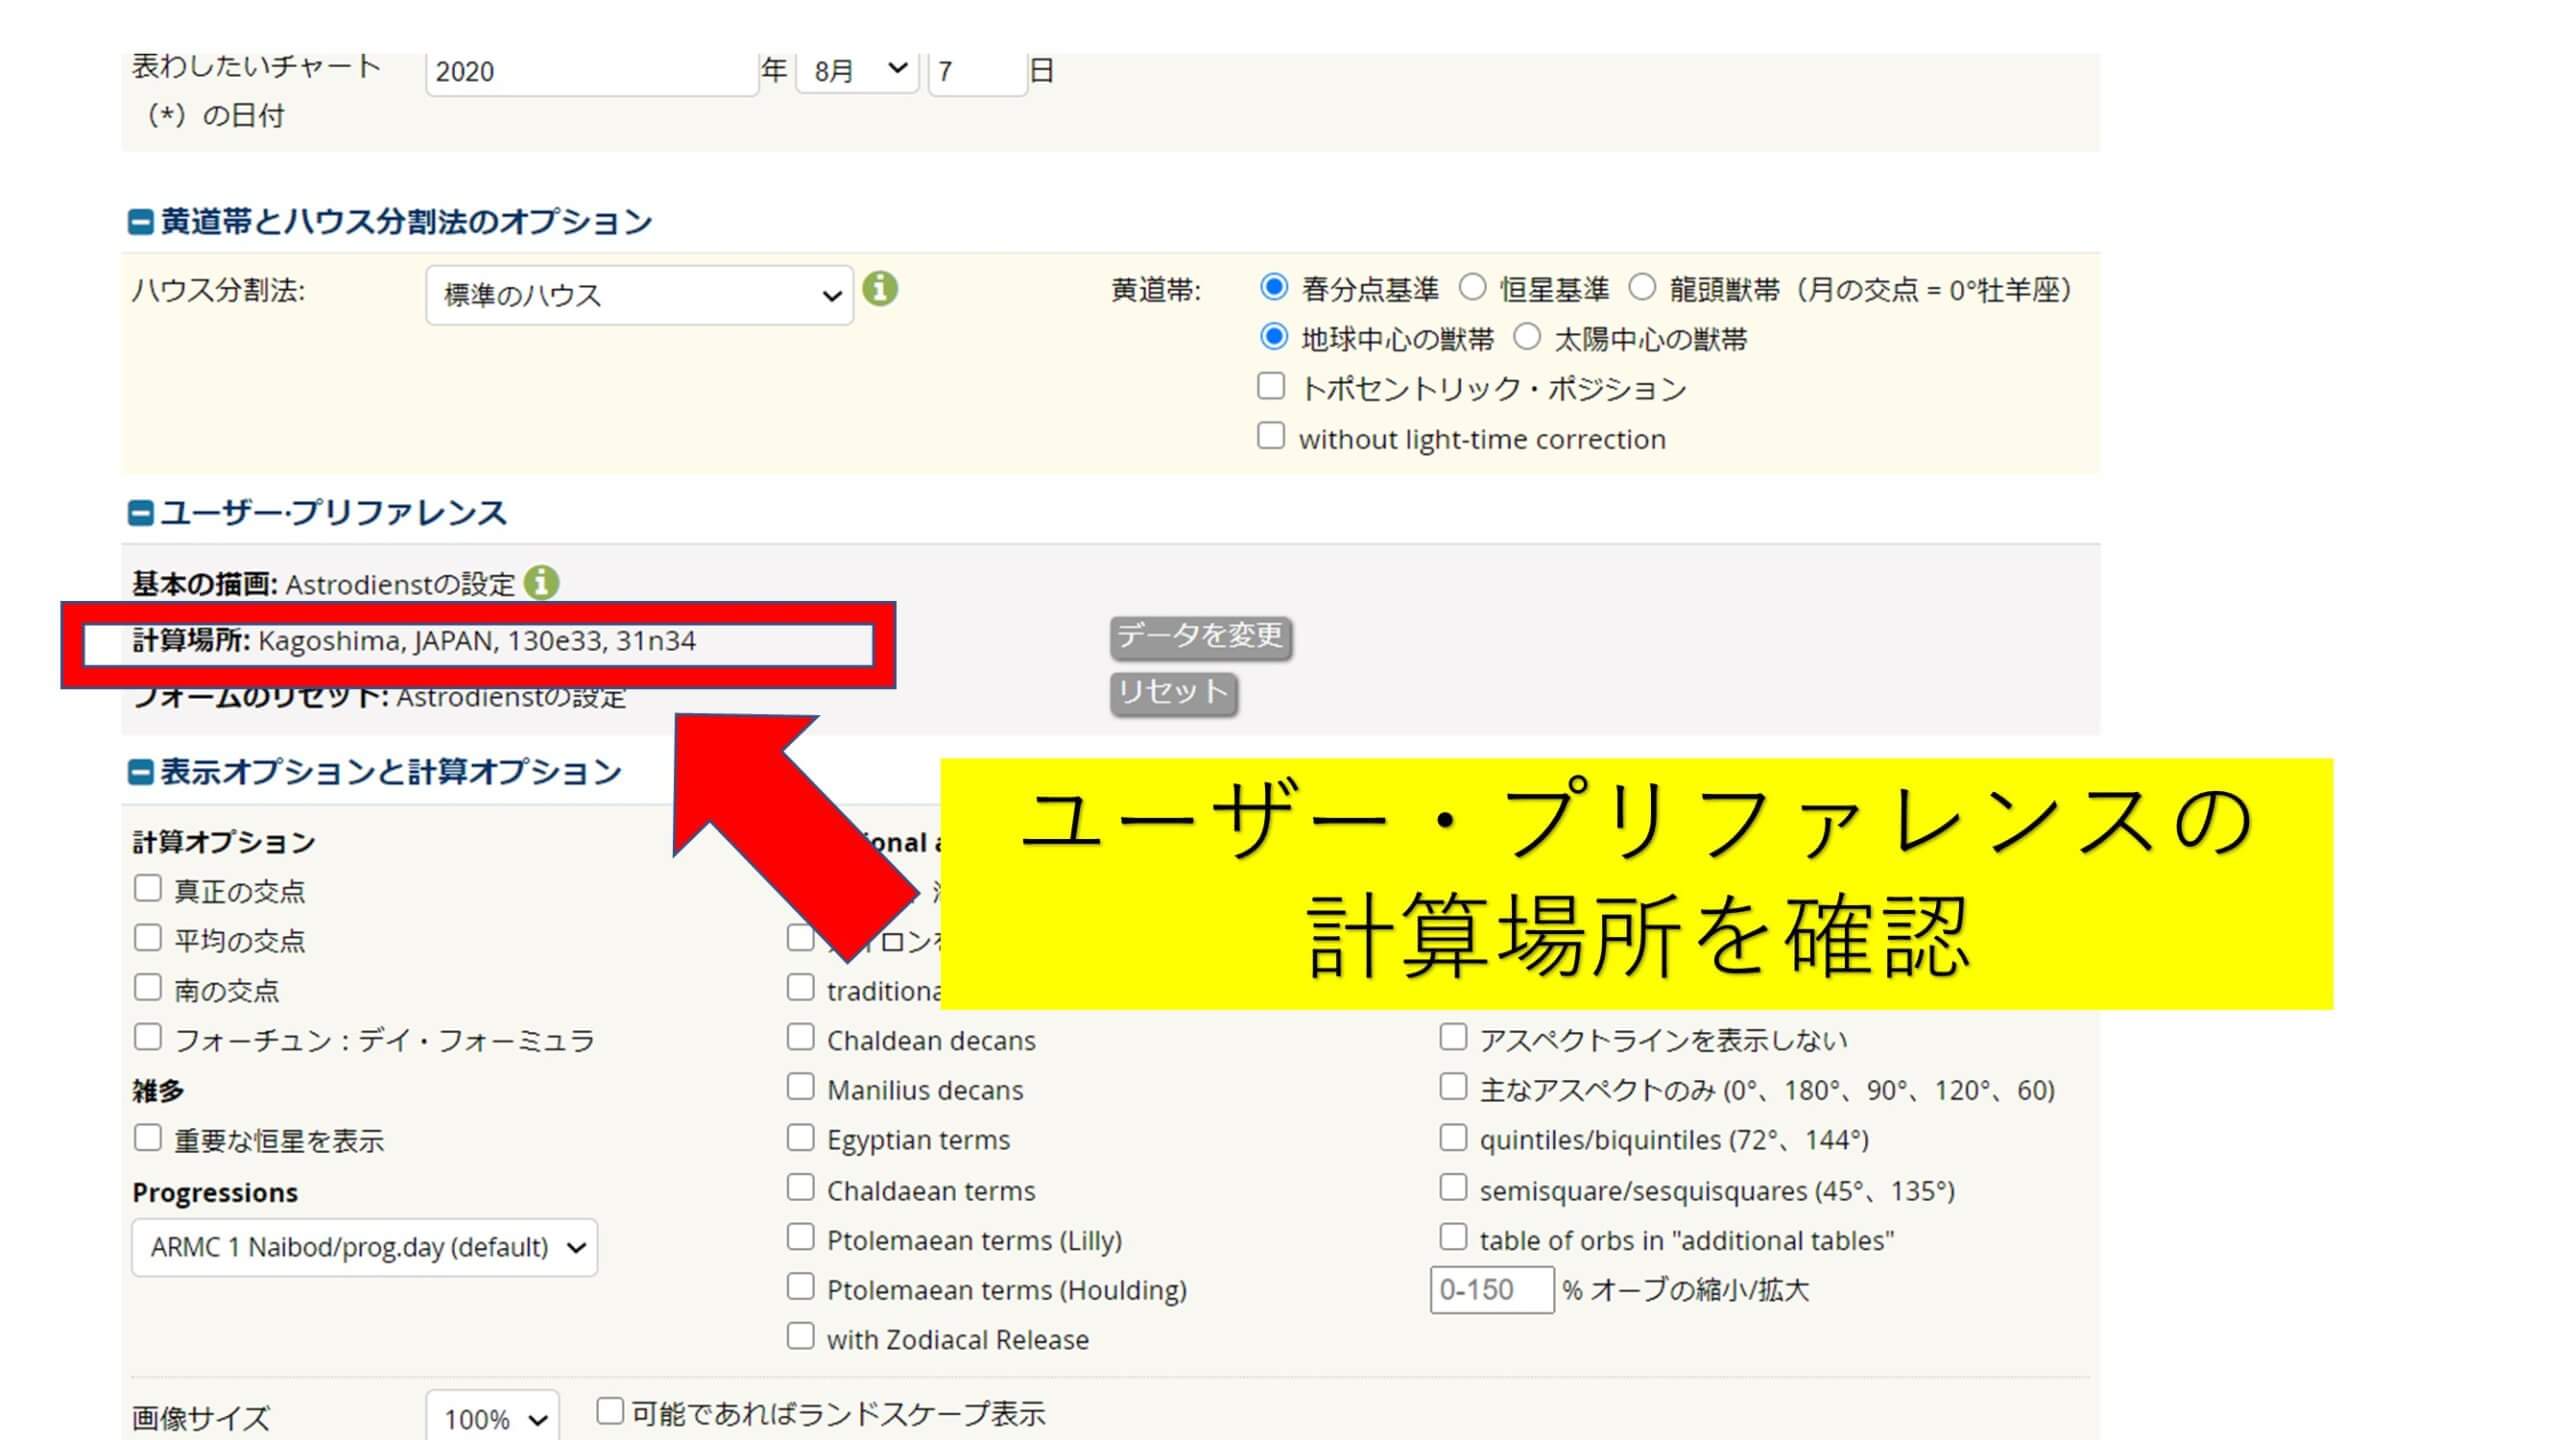The width and height of the screenshot is (2560, 1440).
Task: Collapse the 黄道帯とハウス分割法のオプション section
Action: (x=141, y=222)
